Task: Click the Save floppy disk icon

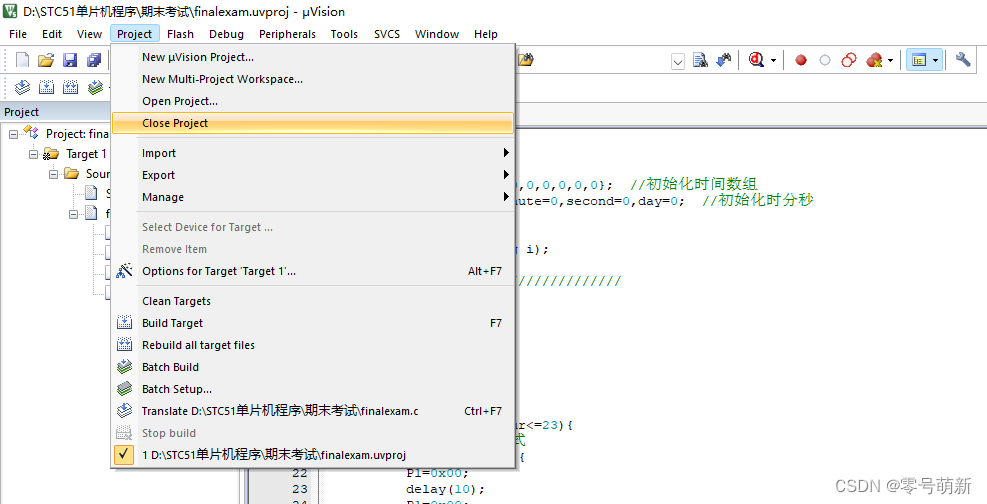Action: coord(70,60)
